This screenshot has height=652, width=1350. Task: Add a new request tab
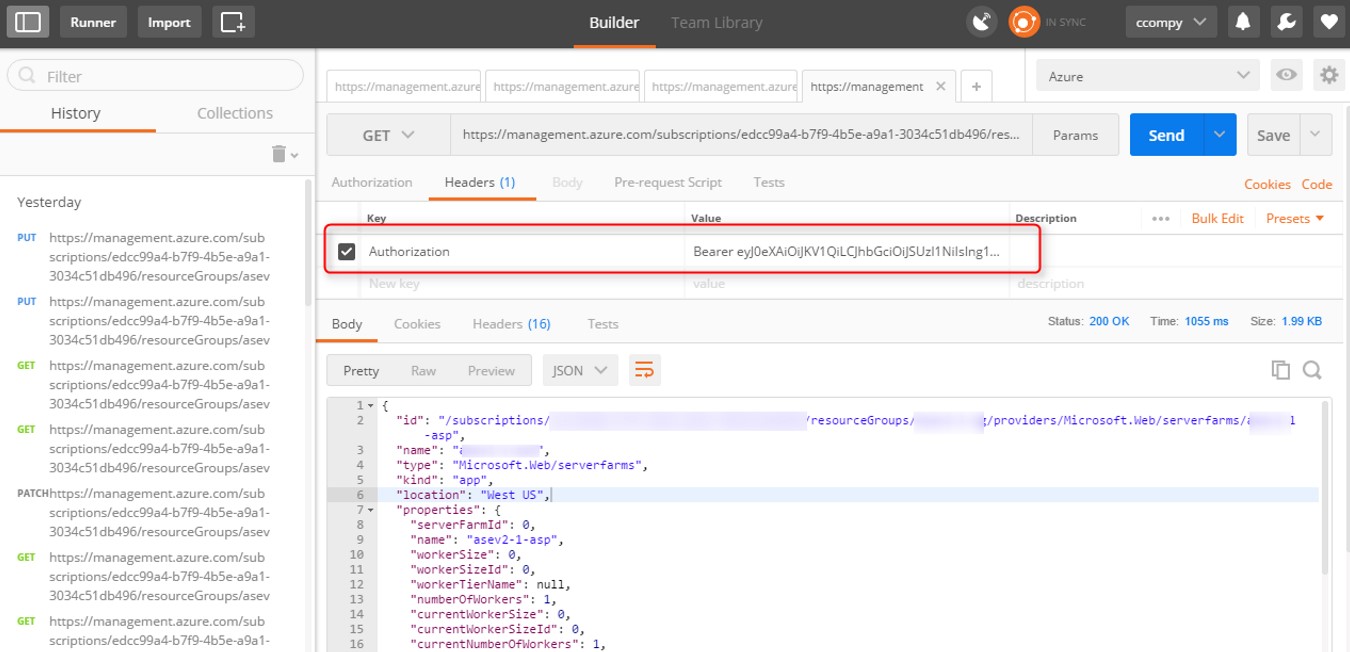pos(976,87)
